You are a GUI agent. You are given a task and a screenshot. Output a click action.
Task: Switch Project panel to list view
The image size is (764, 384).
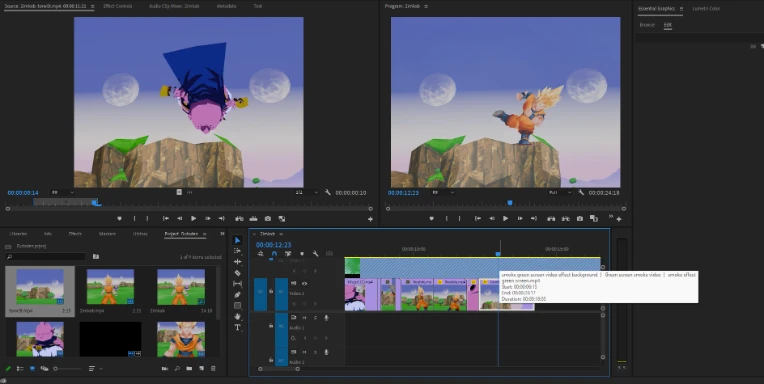[x=20, y=368]
